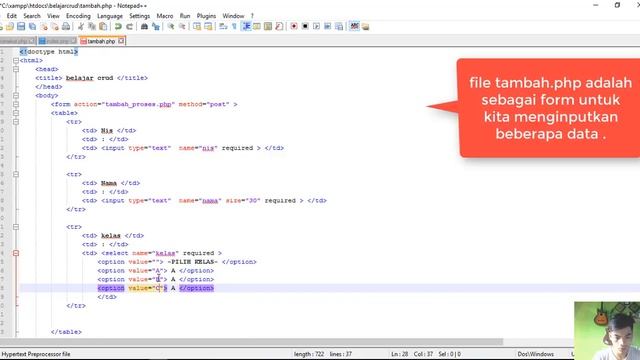The height and width of the screenshot is (360, 640).
Task: Open the Window menu
Action: 233,16
